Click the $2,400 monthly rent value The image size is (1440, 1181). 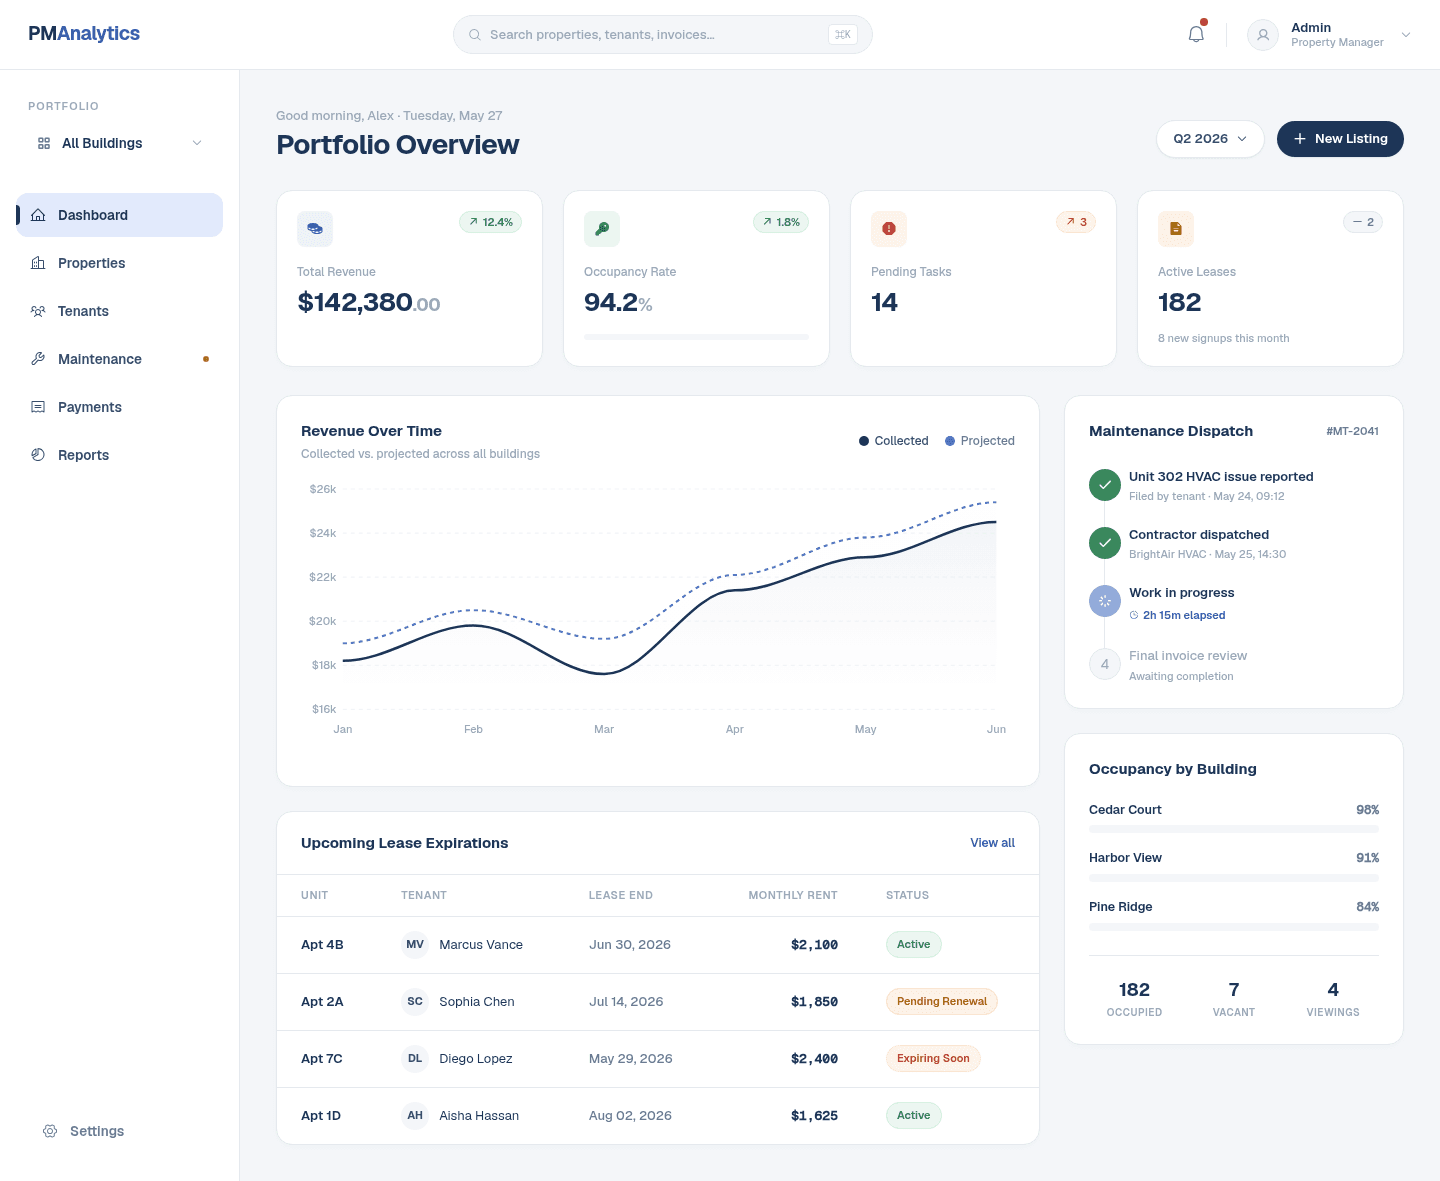click(x=814, y=1059)
